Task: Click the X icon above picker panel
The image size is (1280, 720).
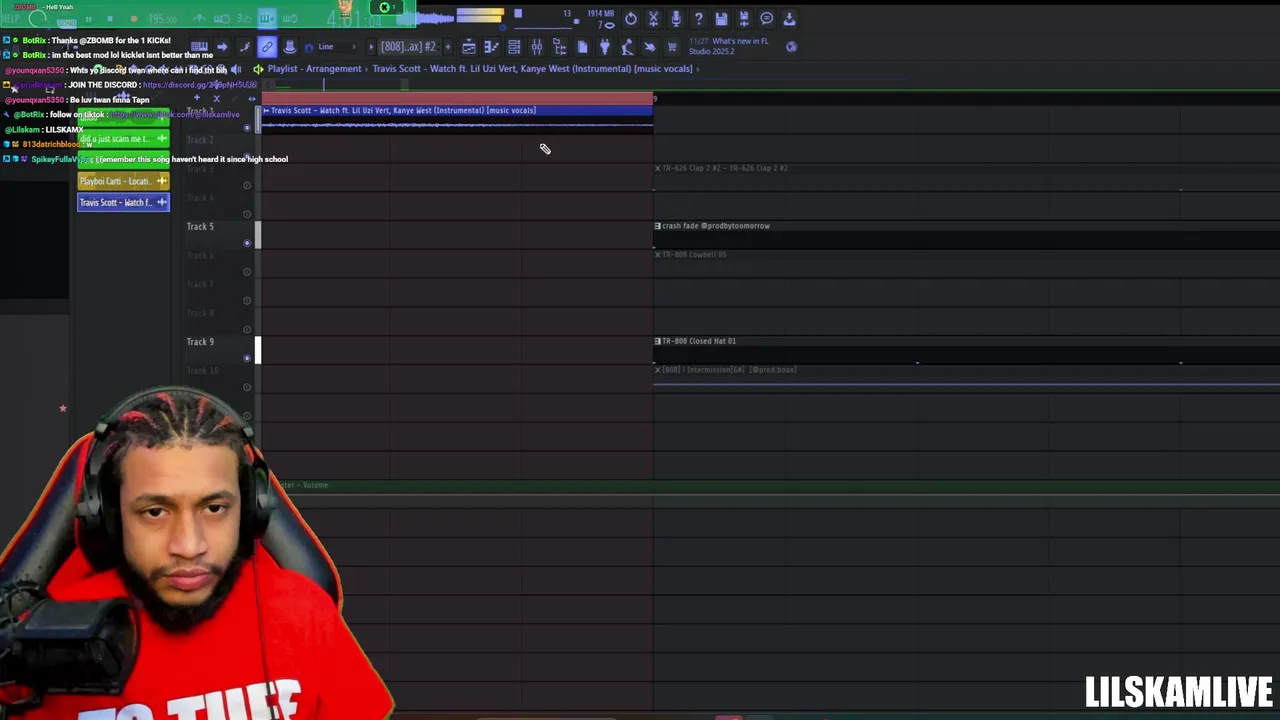Action: (x=216, y=98)
